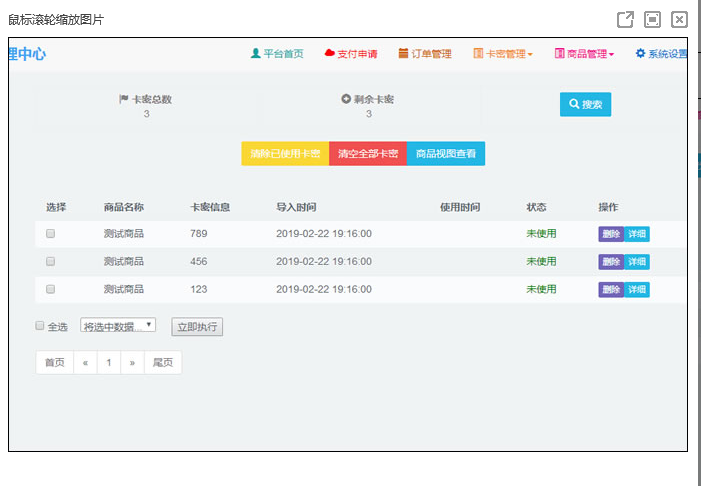
Task: Click 测试商品 in the 789 row
Action: tap(124, 233)
